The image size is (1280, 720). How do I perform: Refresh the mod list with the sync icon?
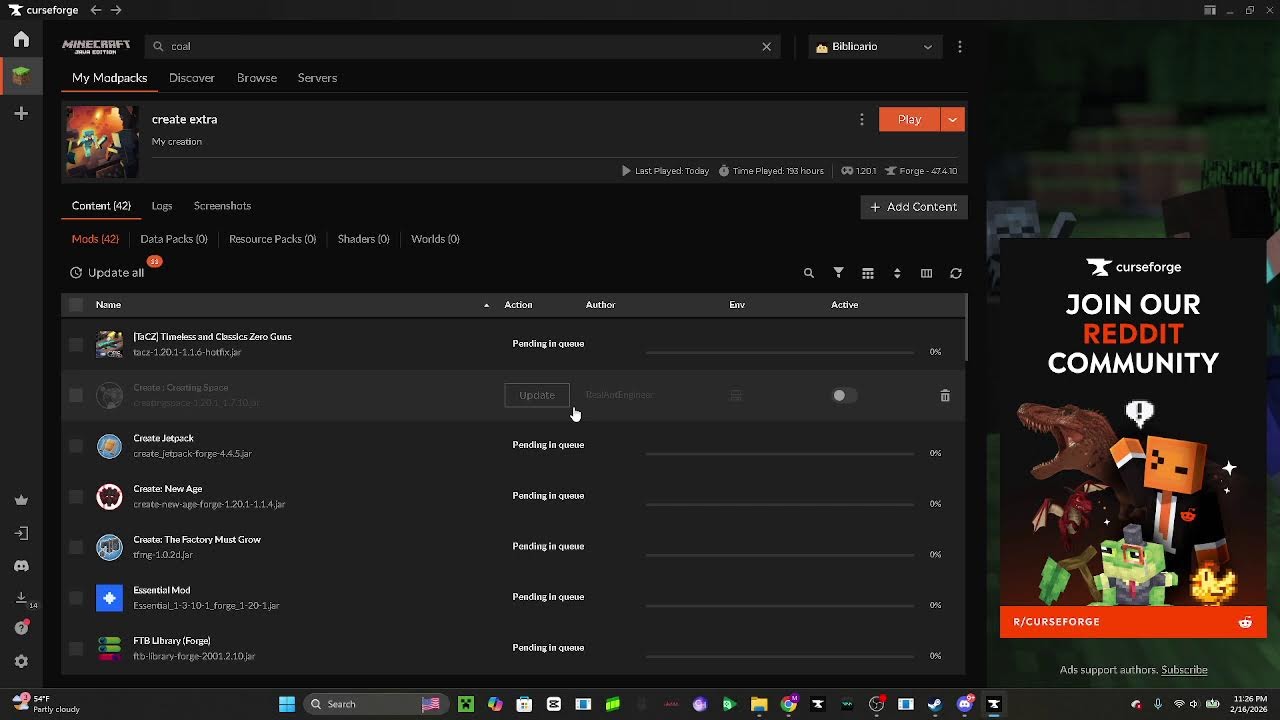click(956, 273)
